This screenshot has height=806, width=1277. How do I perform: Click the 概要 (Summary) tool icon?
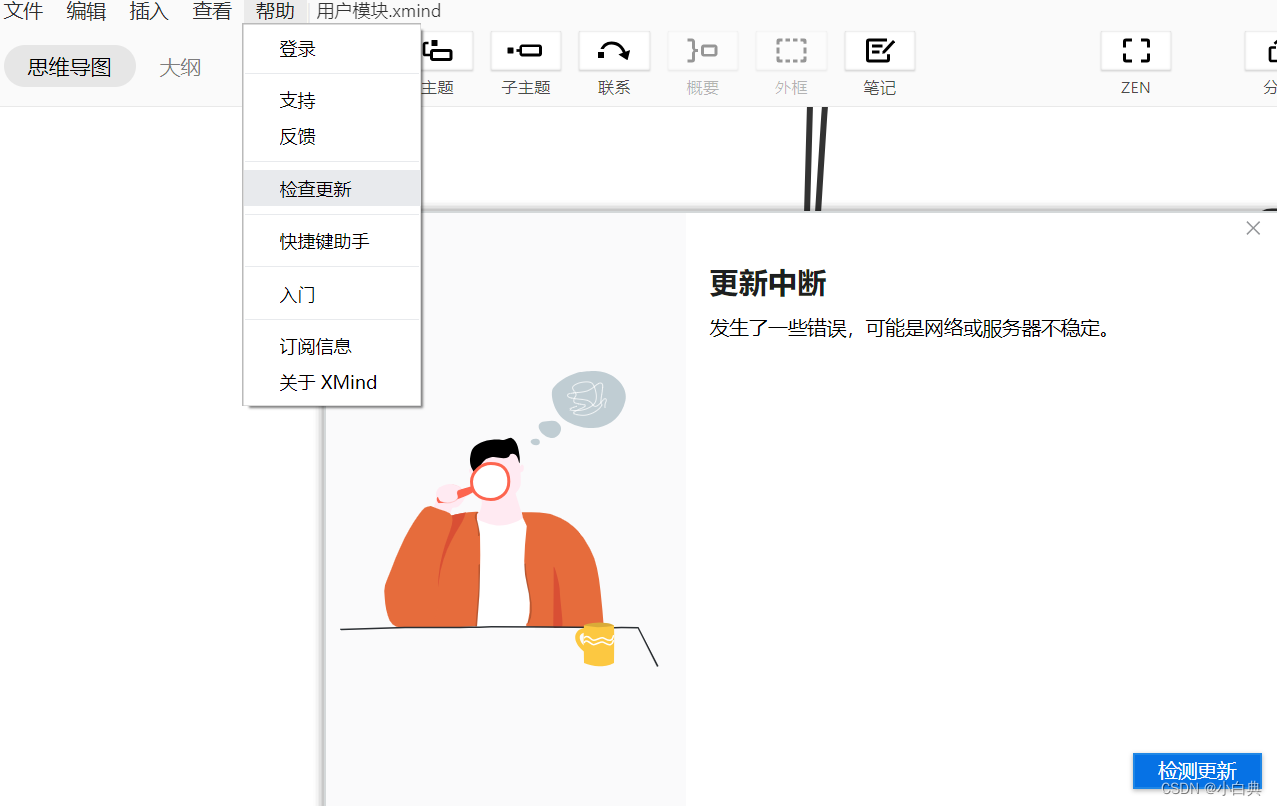click(702, 50)
